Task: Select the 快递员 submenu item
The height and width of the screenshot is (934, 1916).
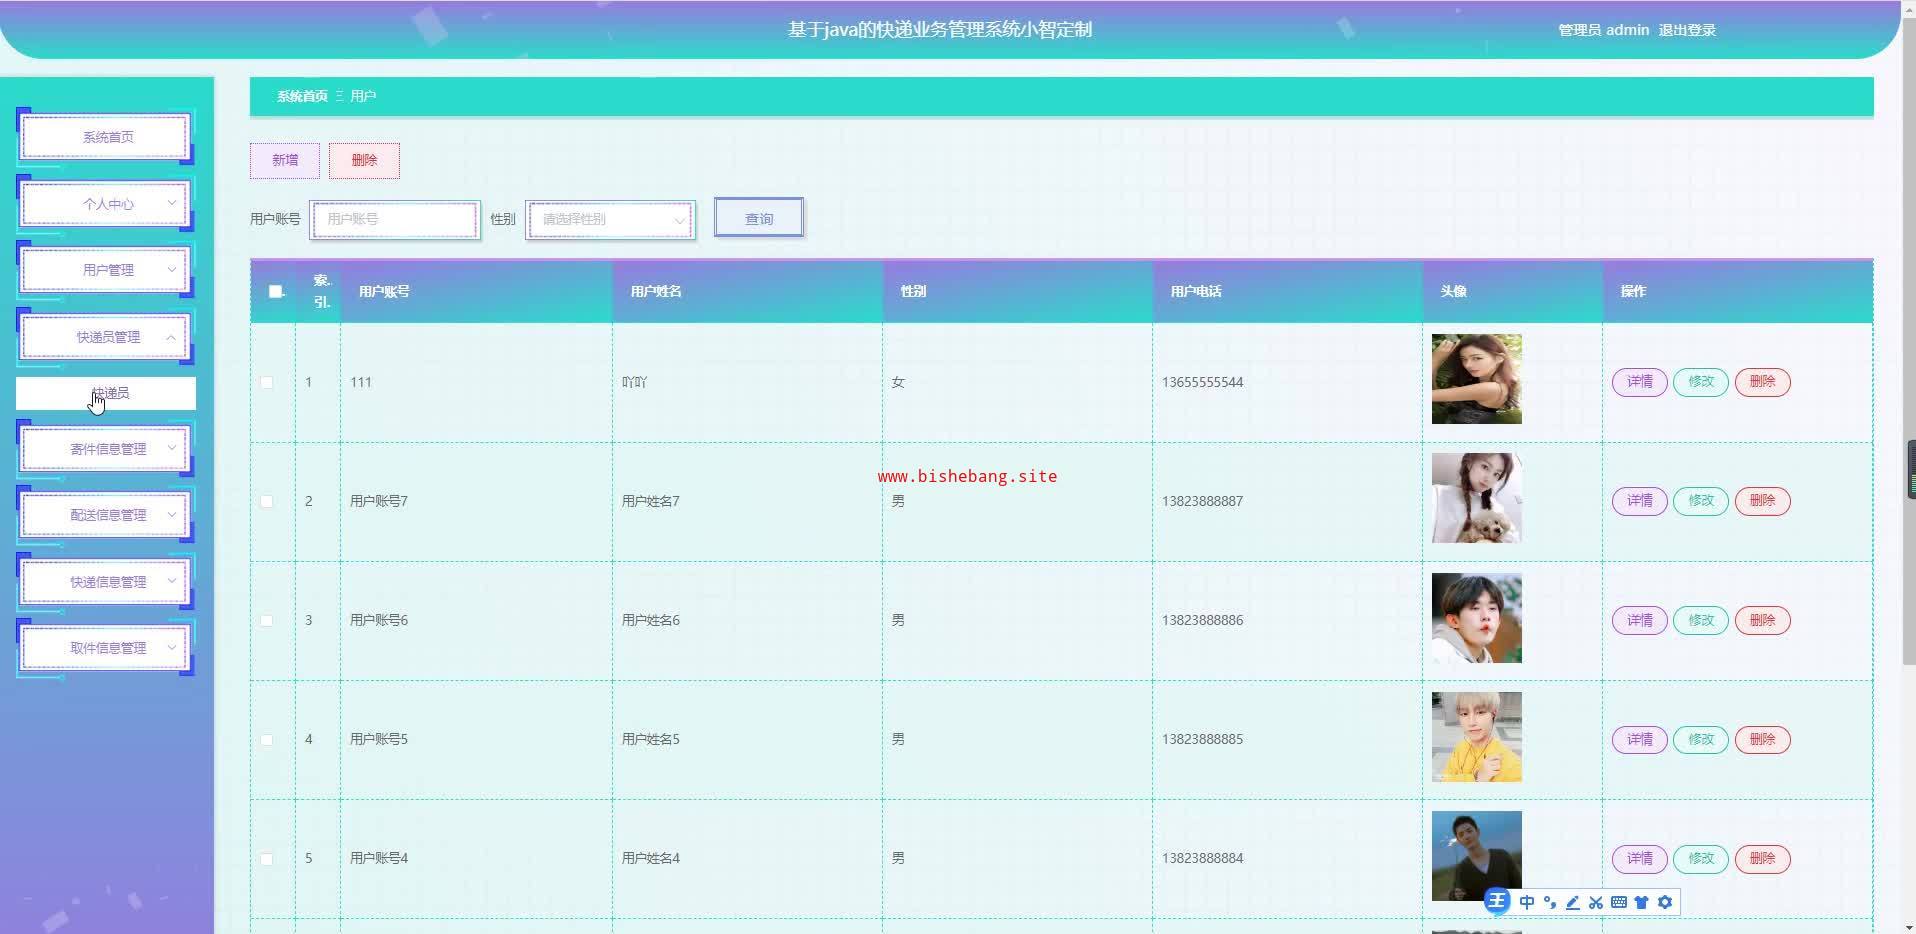Action: click(x=106, y=393)
